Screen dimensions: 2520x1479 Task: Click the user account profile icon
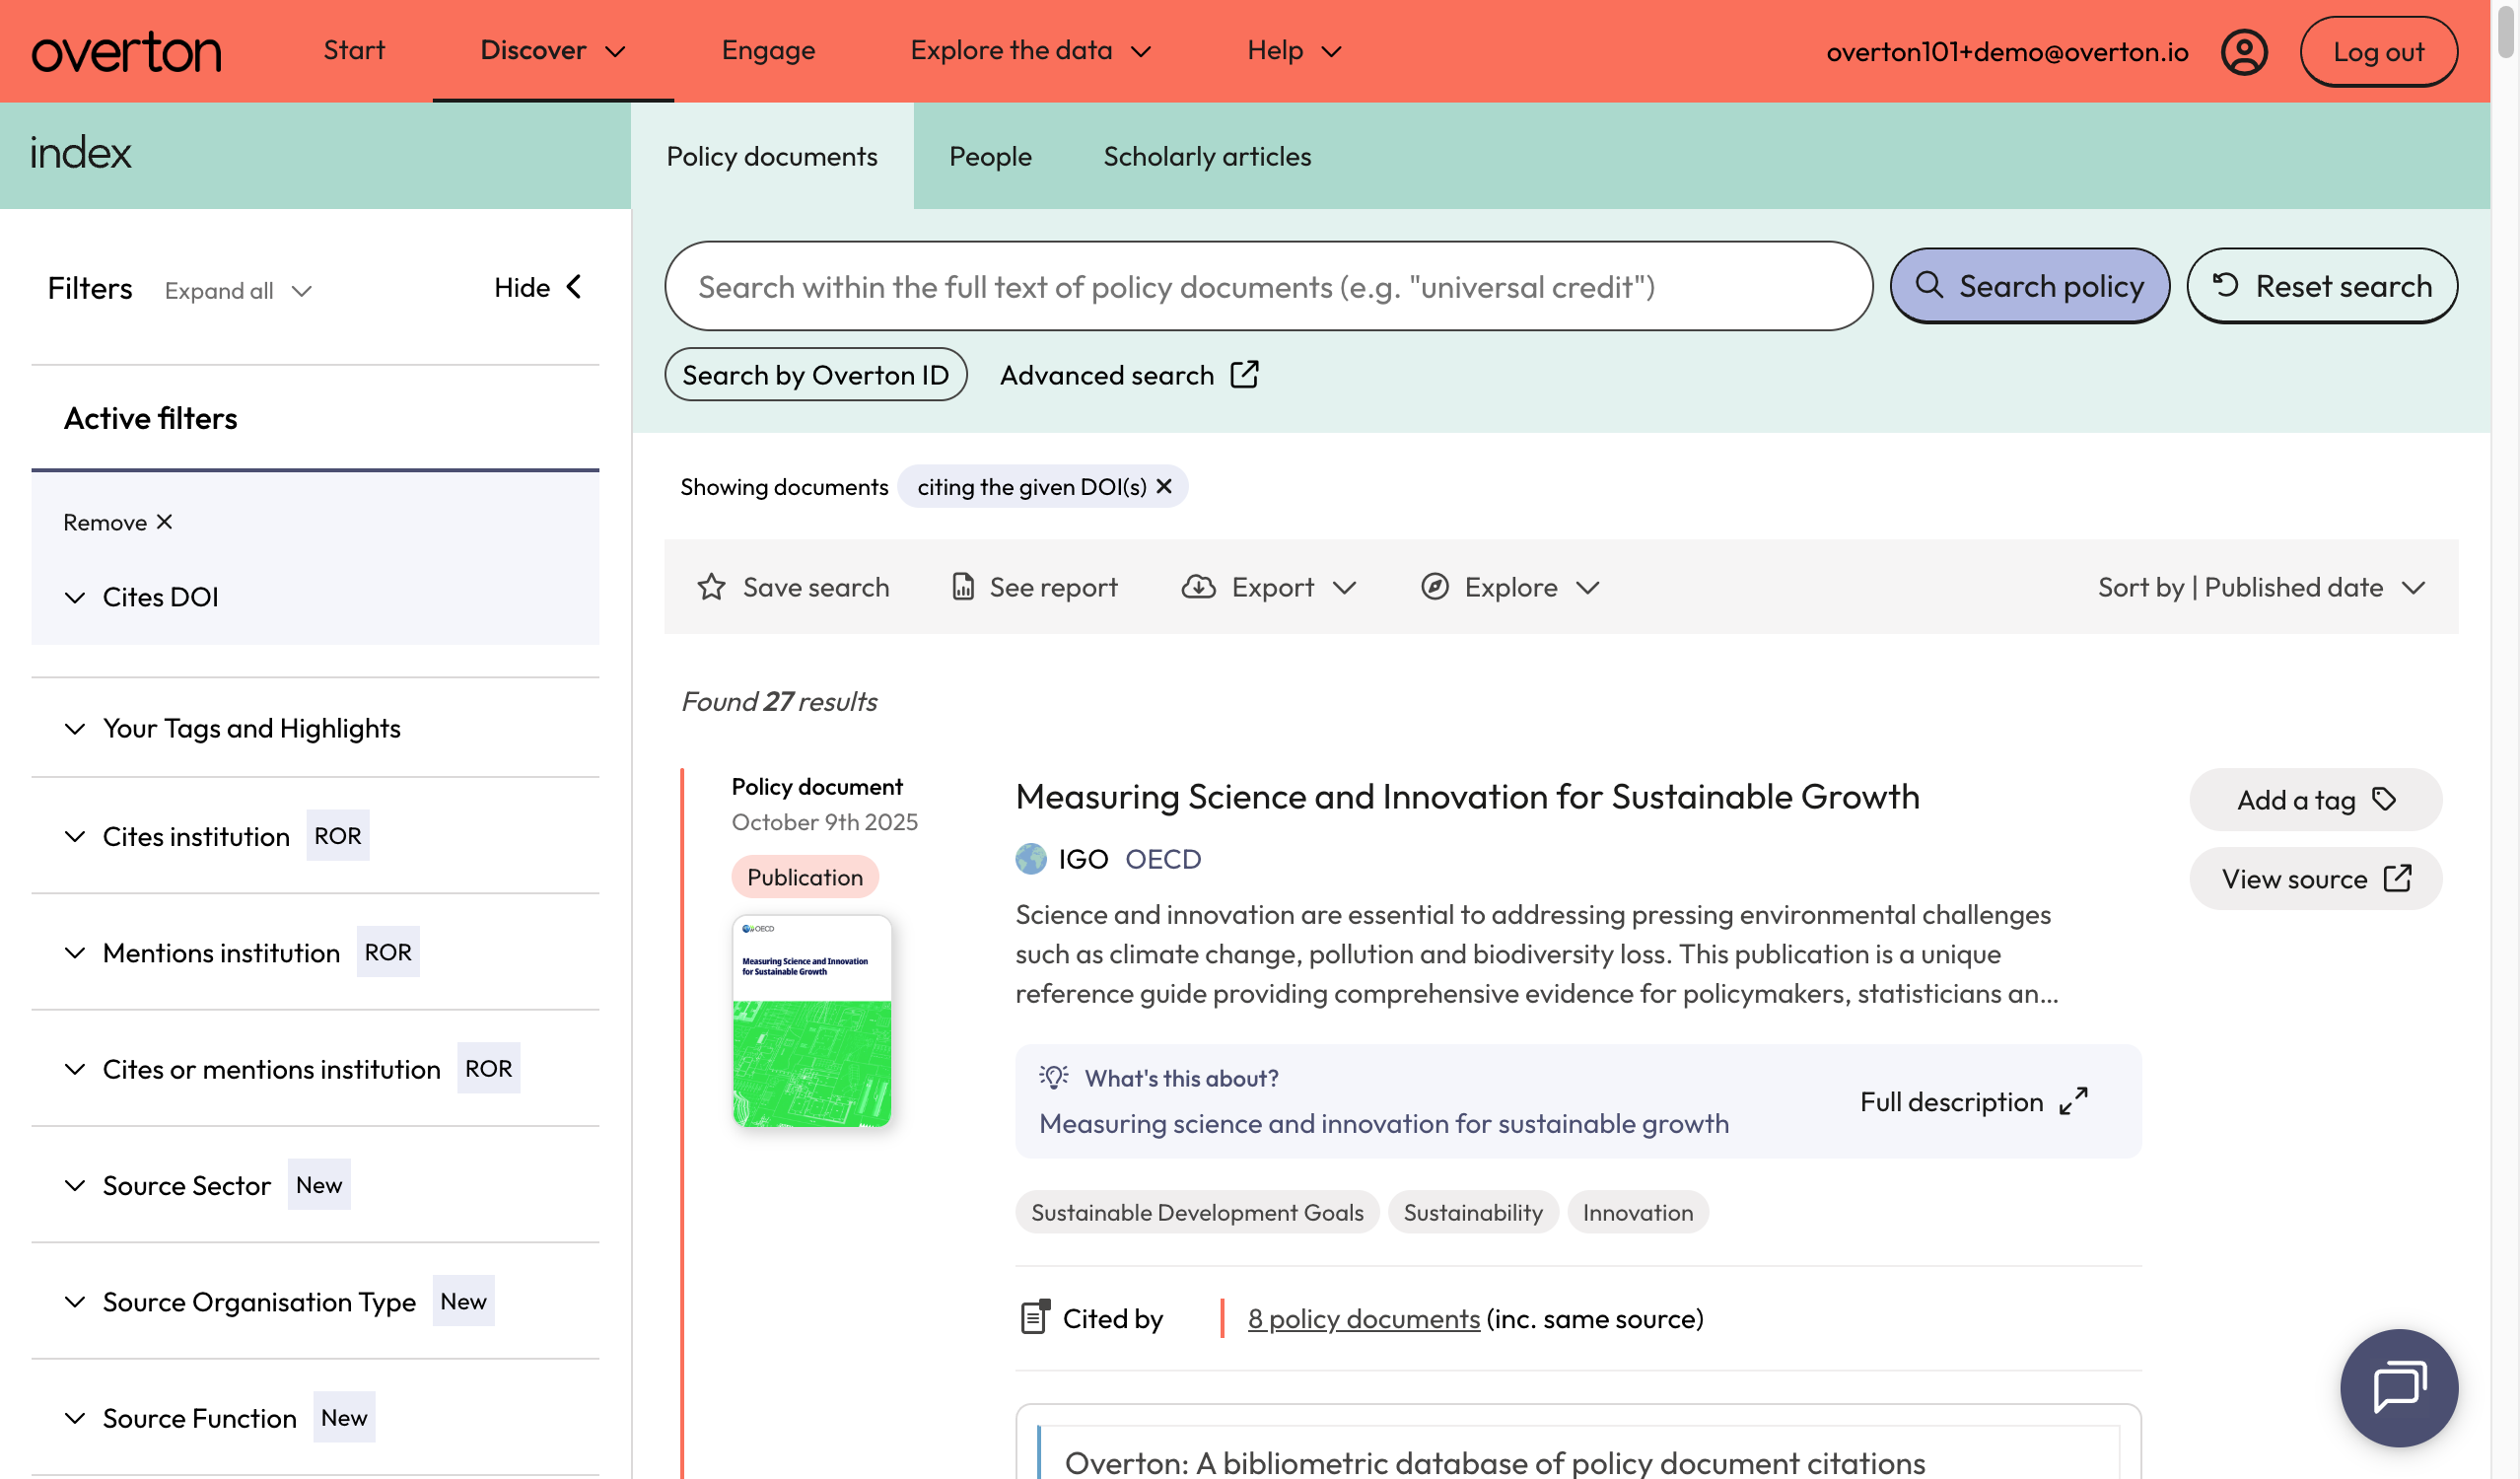pos(2244,52)
